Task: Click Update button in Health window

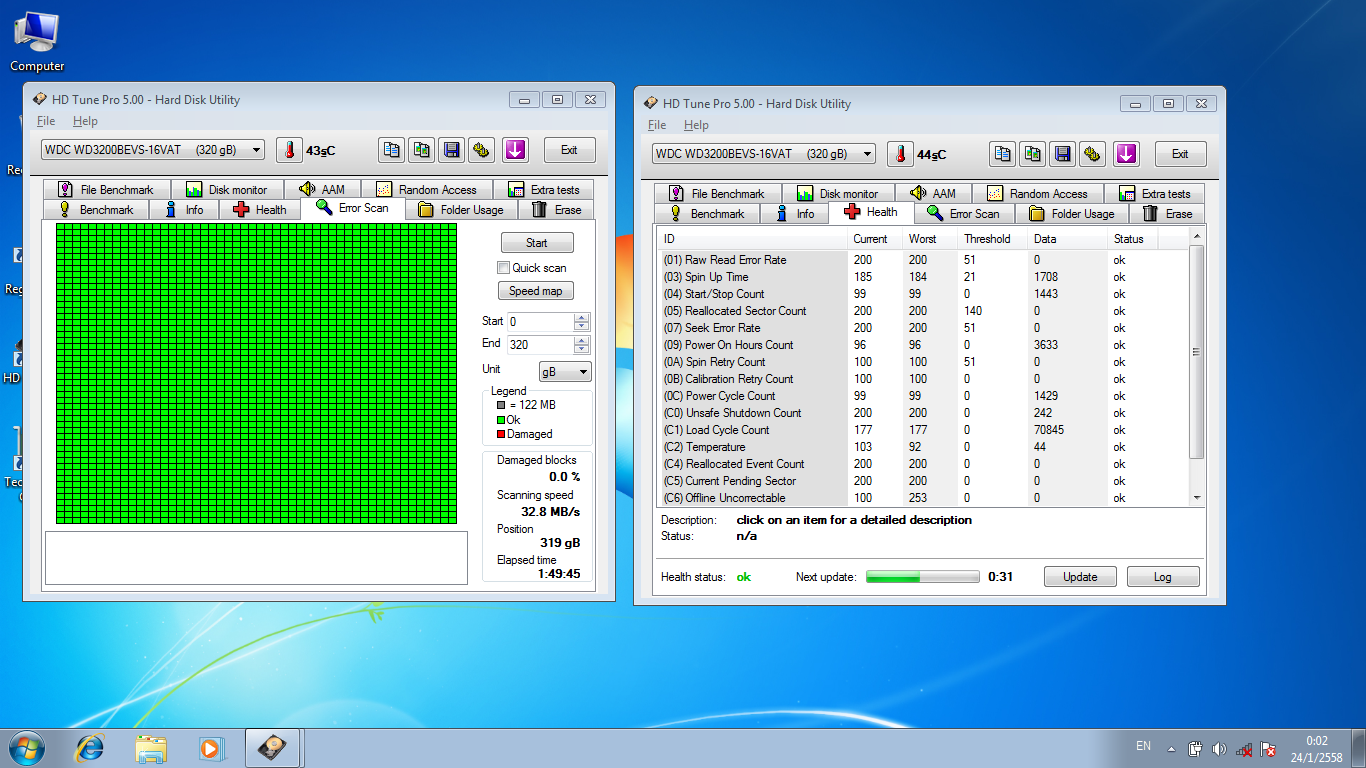Action: [1080, 577]
